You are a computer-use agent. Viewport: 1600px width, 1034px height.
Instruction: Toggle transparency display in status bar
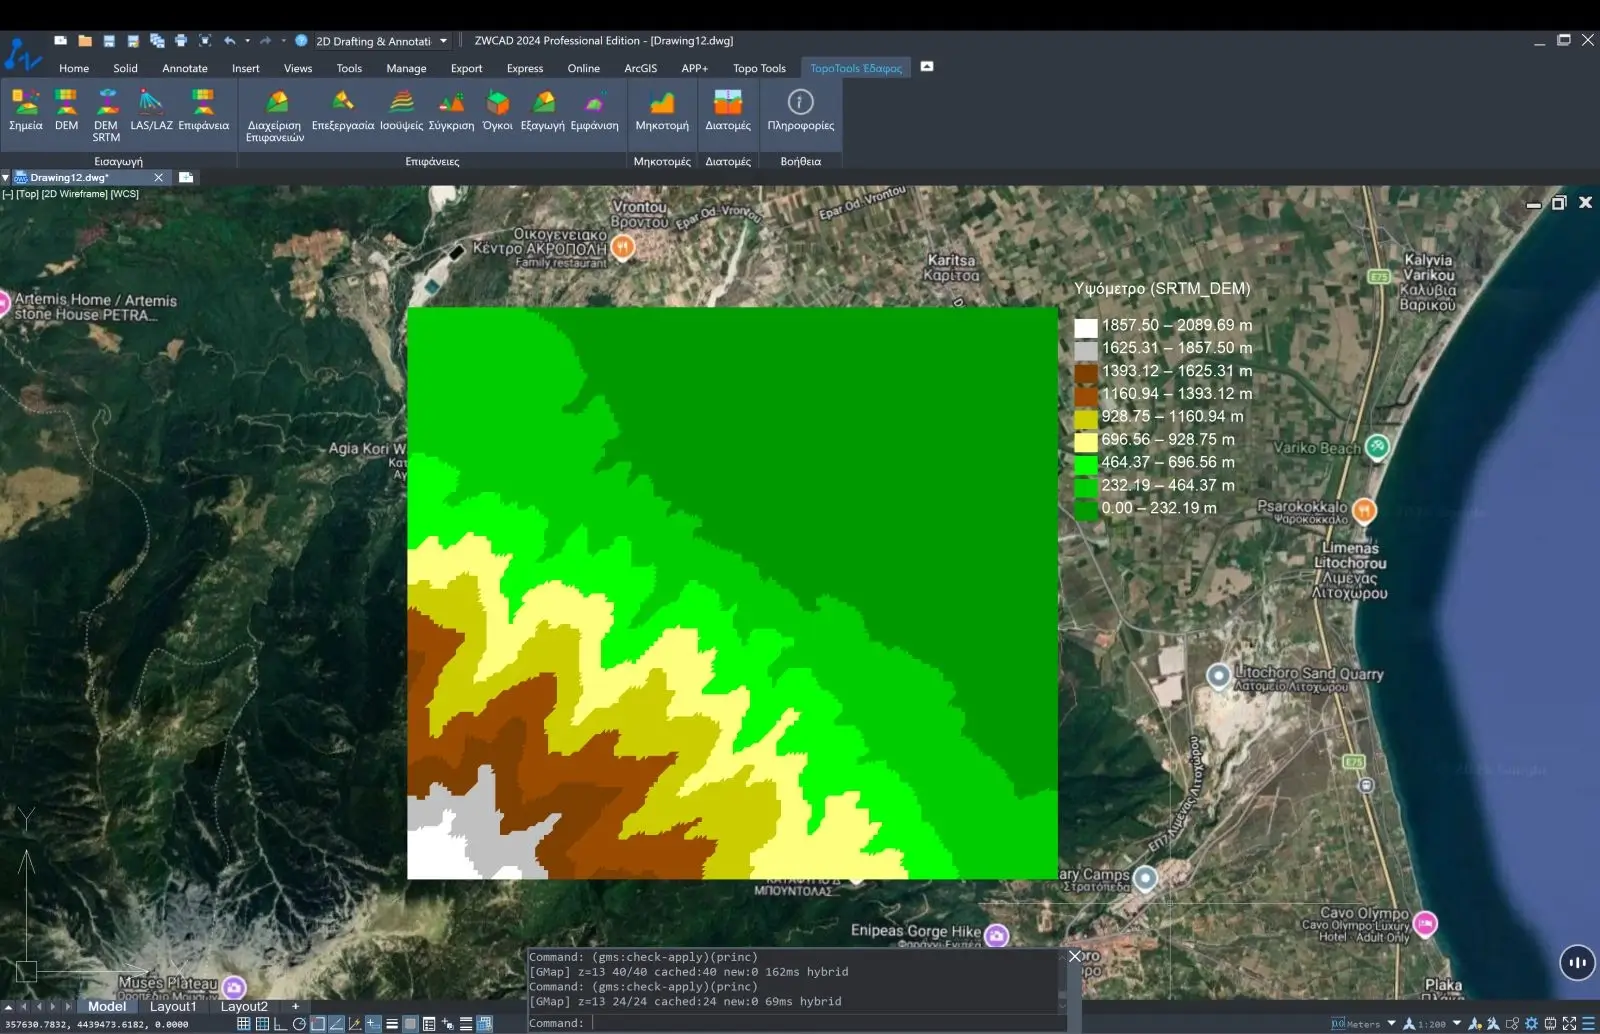pyautogui.click(x=410, y=1023)
